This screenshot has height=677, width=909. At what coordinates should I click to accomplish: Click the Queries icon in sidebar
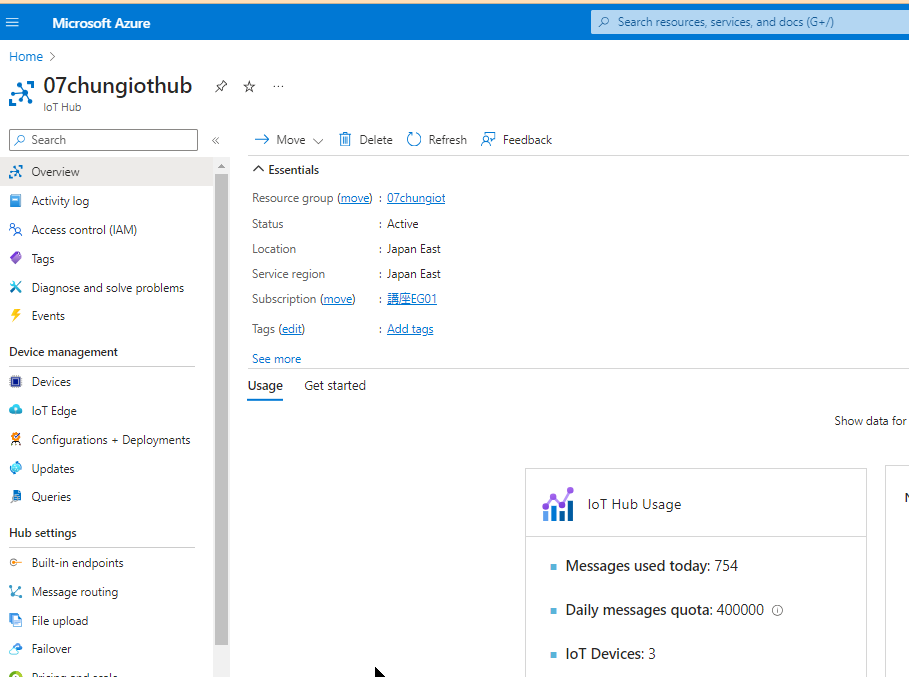tap(16, 496)
